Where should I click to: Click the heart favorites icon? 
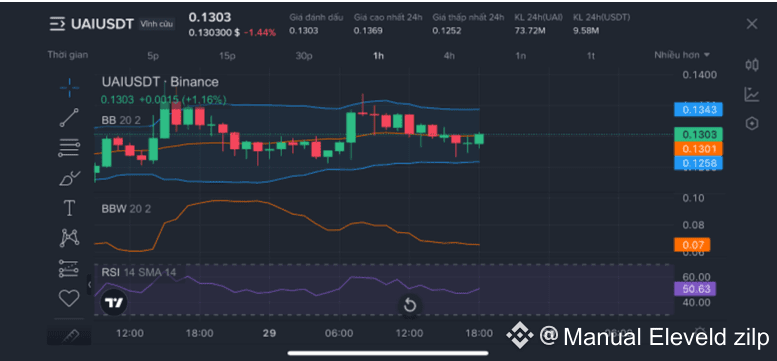[x=69, y=298]
